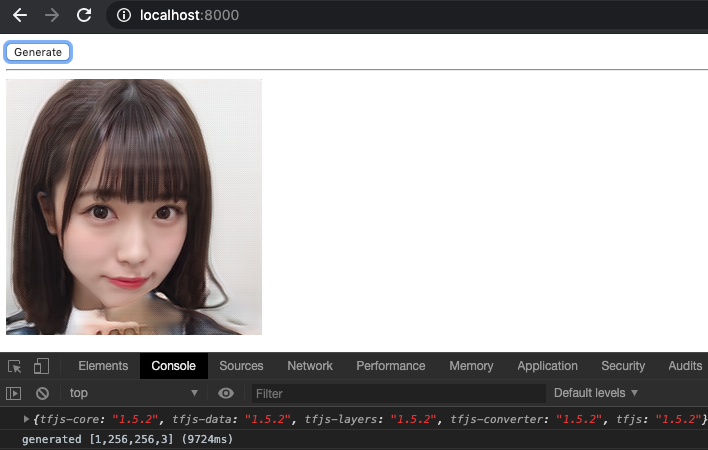
Task: Select the Console tab
Action: point(173,366)
